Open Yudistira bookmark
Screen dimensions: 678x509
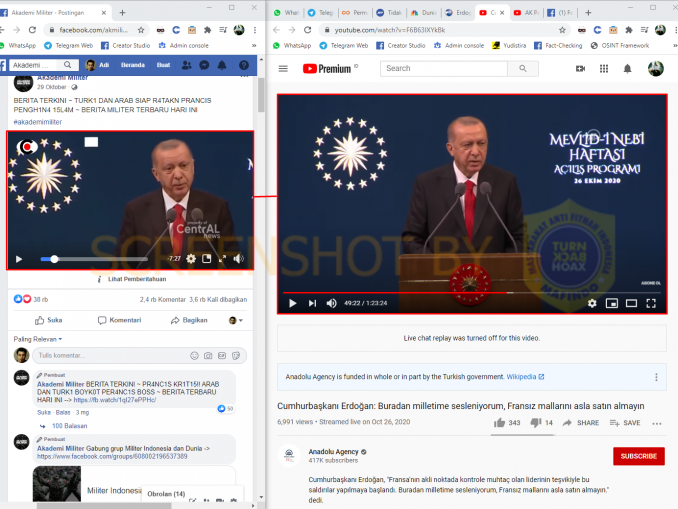(x=509, y=45)
